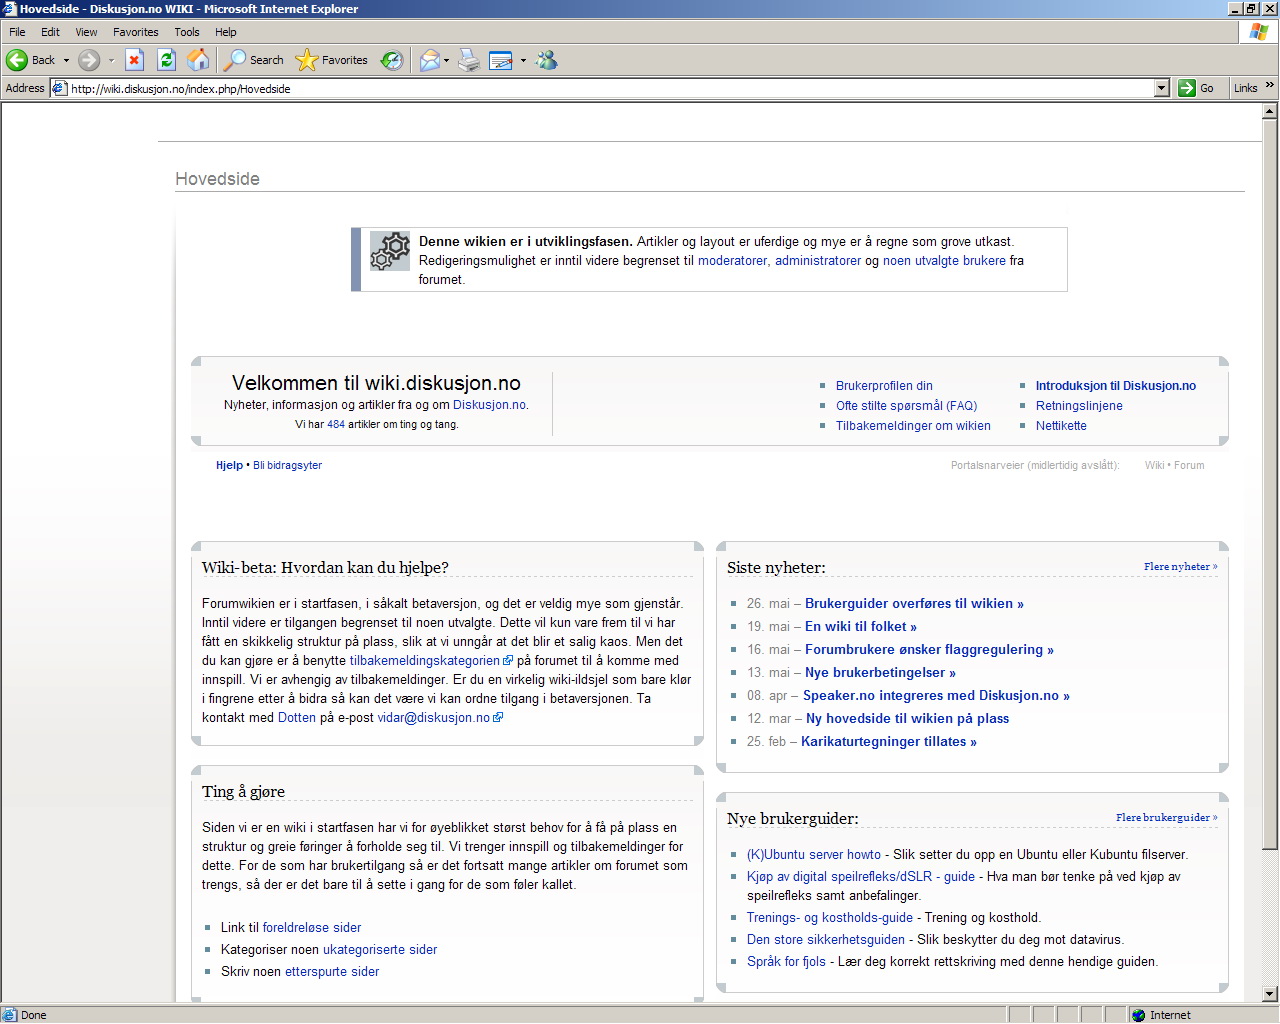Expand the Links toolbar chevron

[x=1270, y=86]
